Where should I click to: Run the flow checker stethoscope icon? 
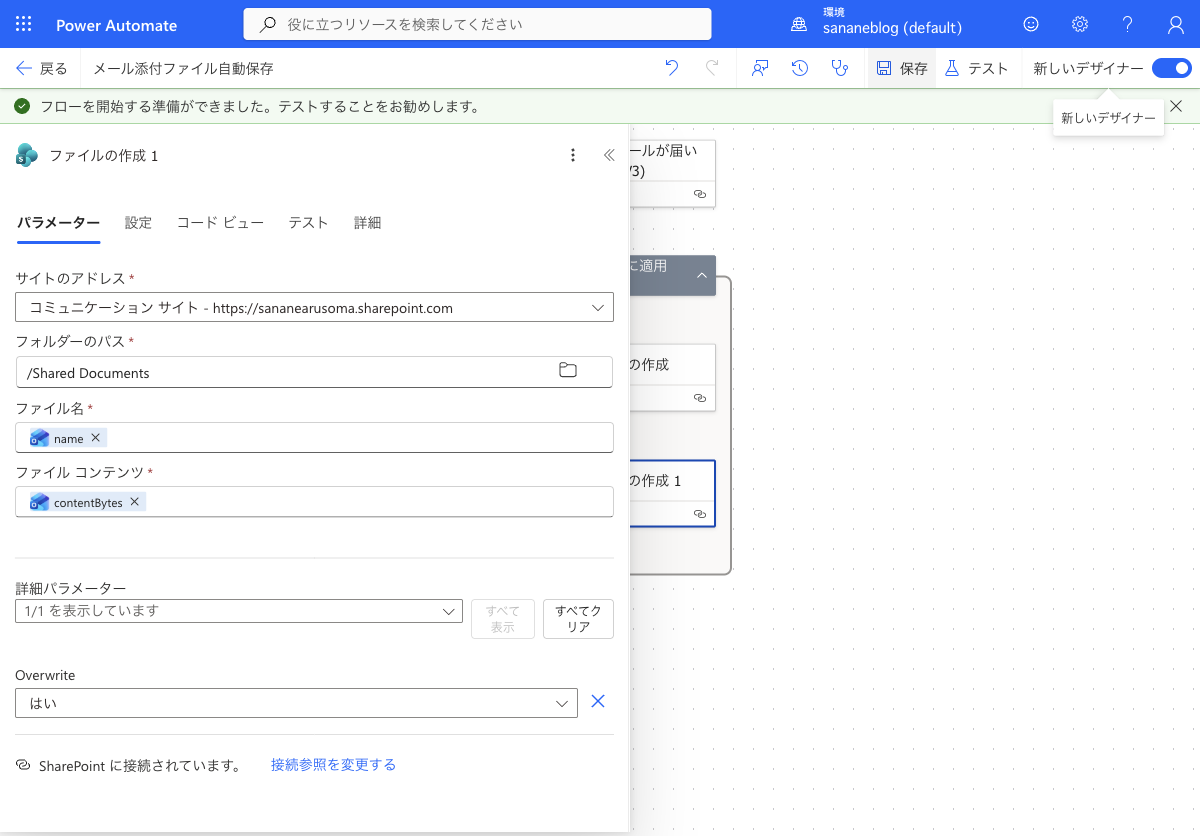(840, 68)
